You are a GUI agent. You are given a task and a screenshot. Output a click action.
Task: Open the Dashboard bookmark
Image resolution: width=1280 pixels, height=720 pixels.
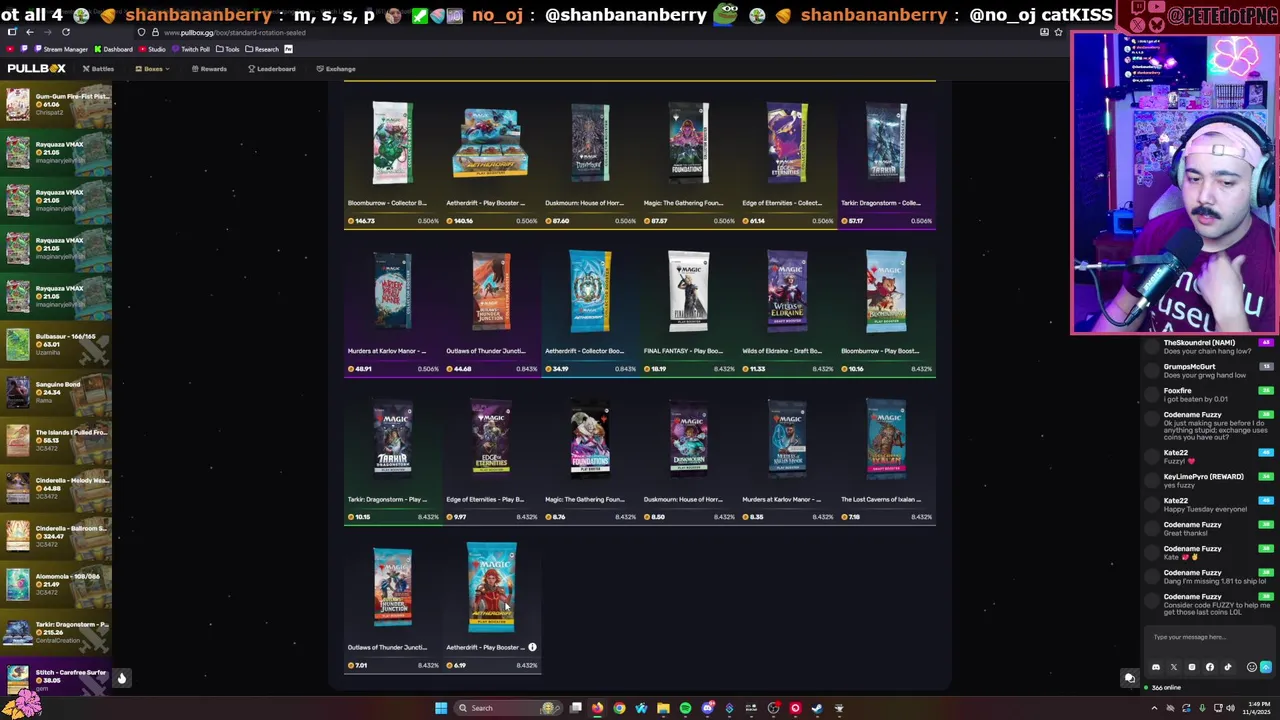tap(113, 49)
